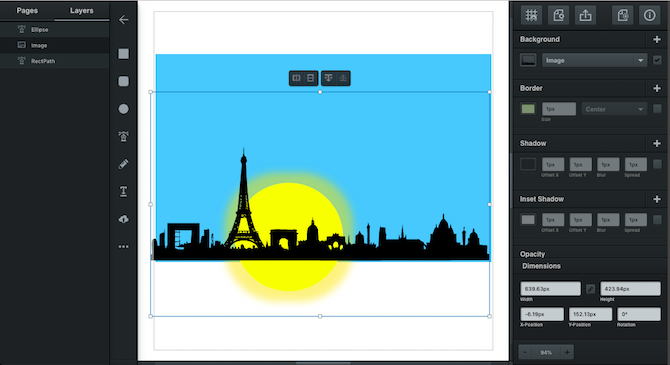The width and height of the screenshot is (670, 365).
Task: Select the Rounded Rectangle shape tool
Action: point(123,81)
